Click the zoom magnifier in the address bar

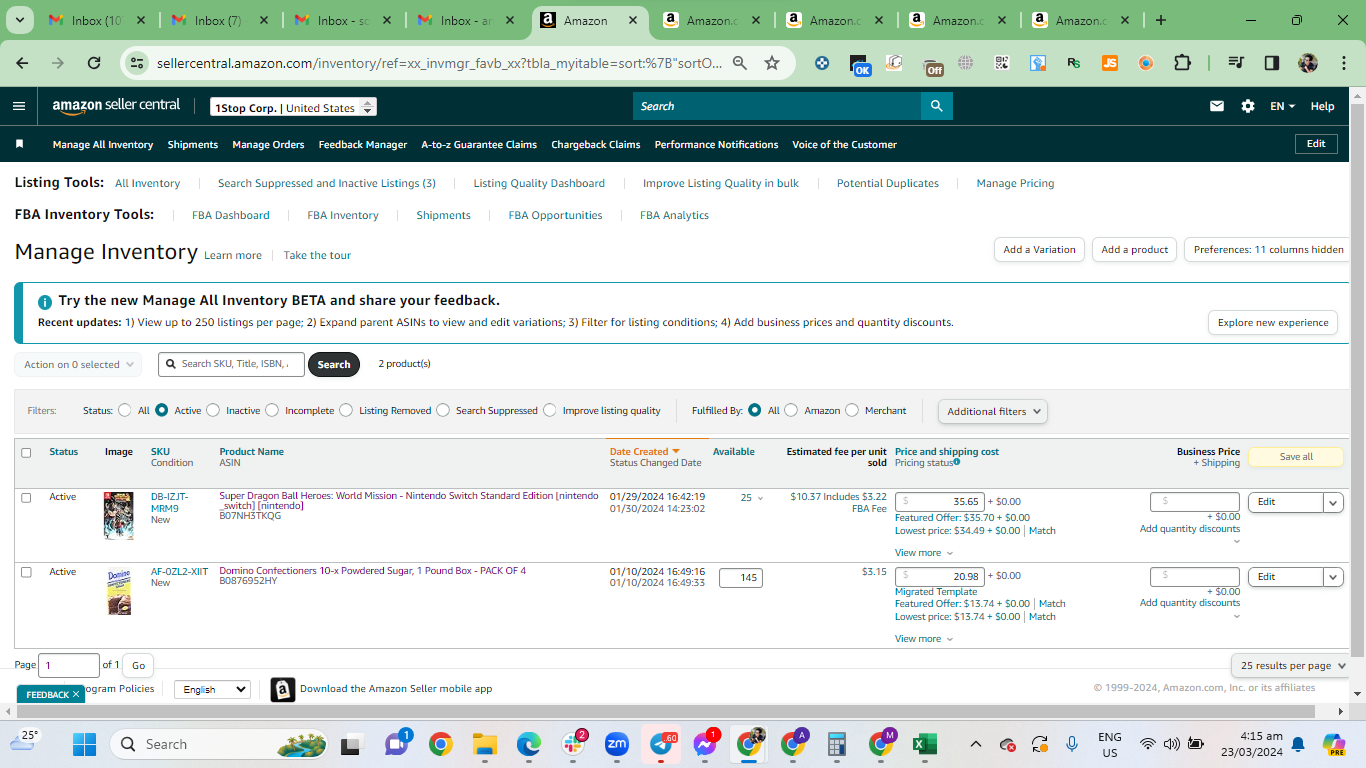(740, 63)
